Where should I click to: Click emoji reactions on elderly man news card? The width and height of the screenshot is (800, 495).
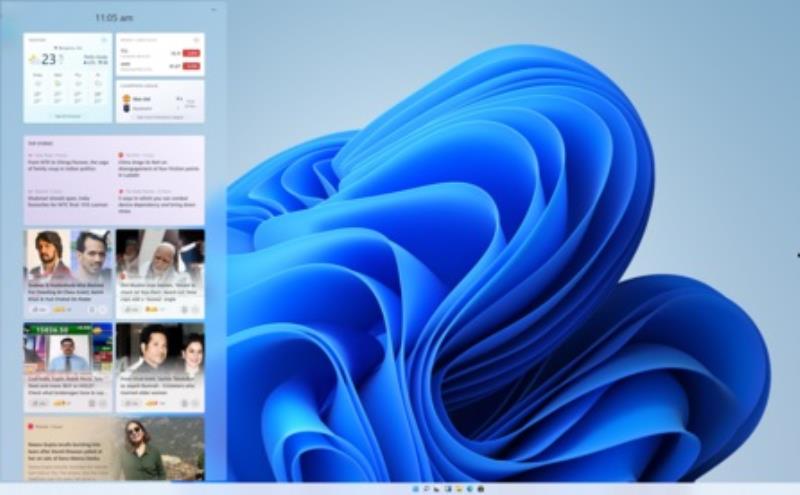[152, 310]
